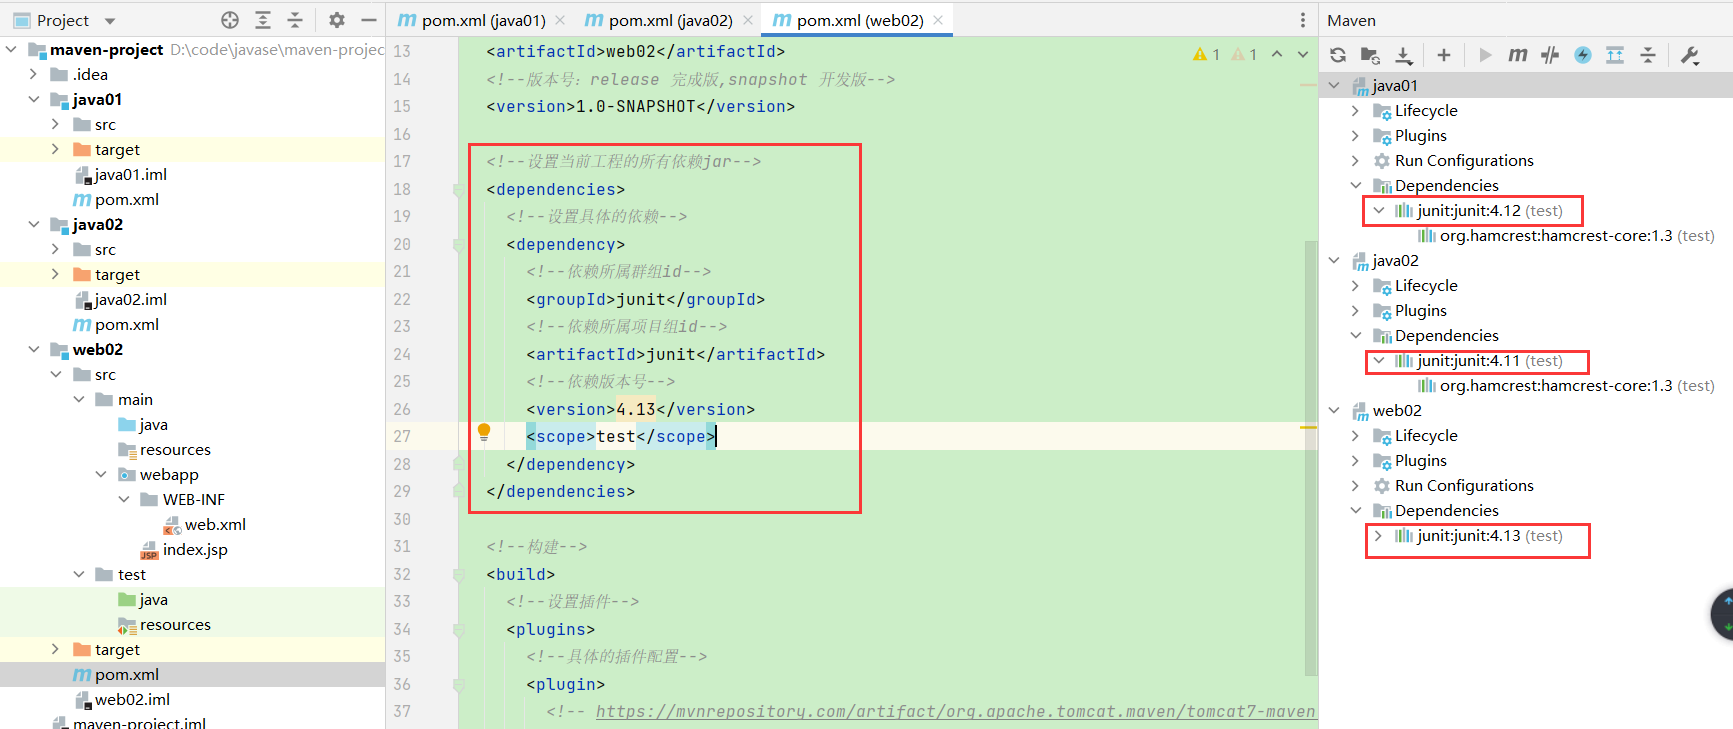1733x729 pixels.
Task: Select hamcrest-core:1.3 under java02
Action: (x=1566, y=386)
